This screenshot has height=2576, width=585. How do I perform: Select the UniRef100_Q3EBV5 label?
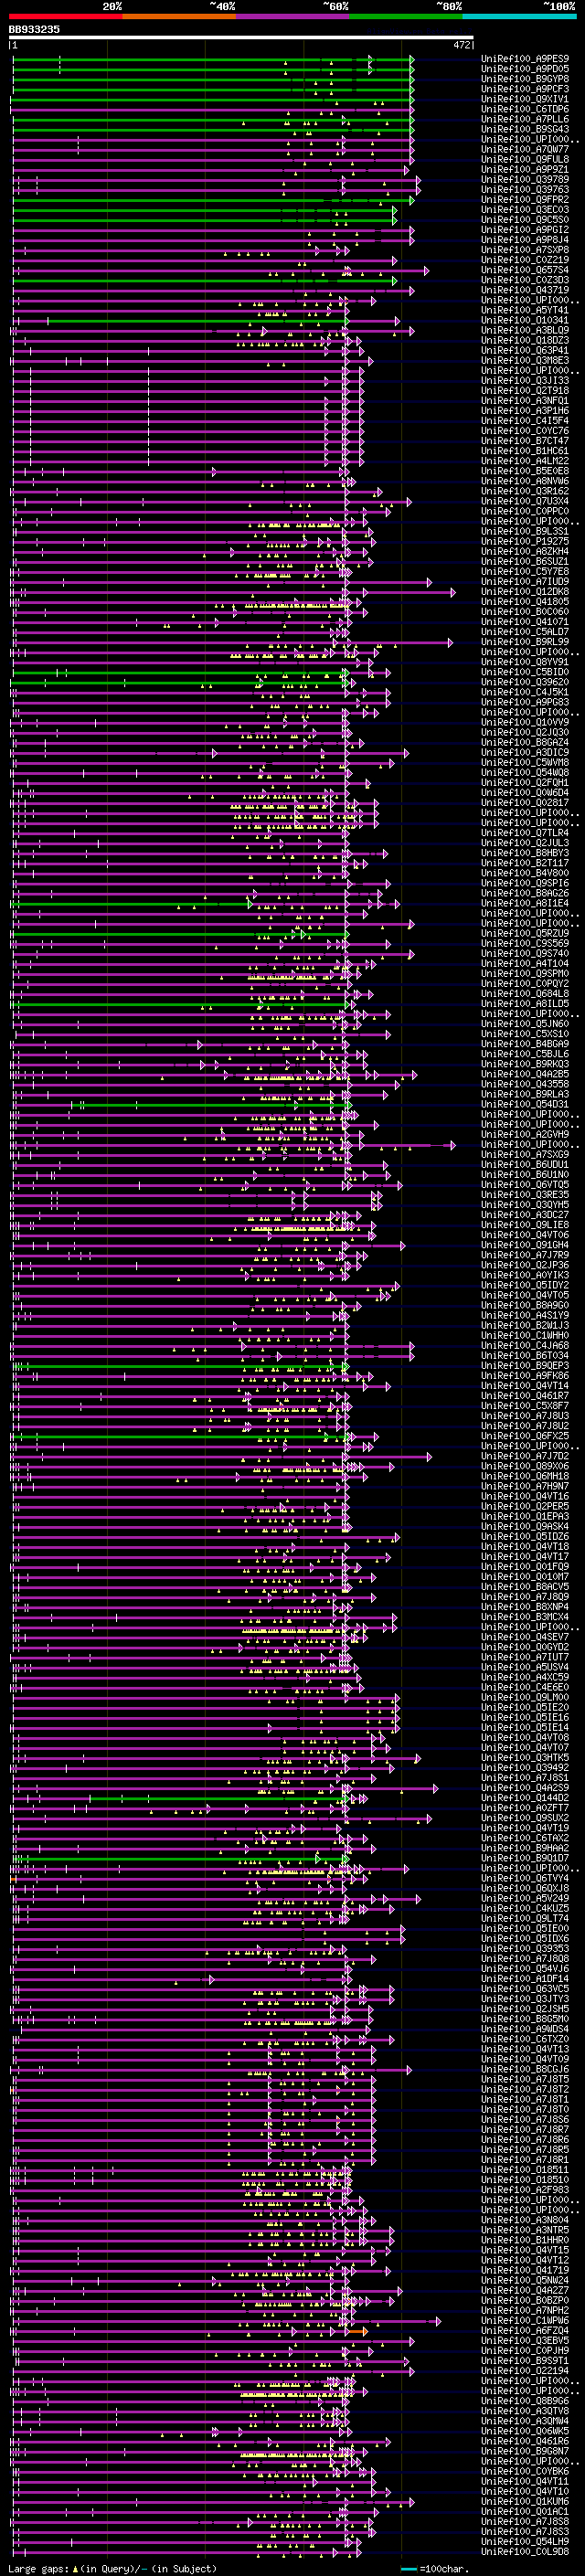pyautogui.click(x=525, y=2341)
